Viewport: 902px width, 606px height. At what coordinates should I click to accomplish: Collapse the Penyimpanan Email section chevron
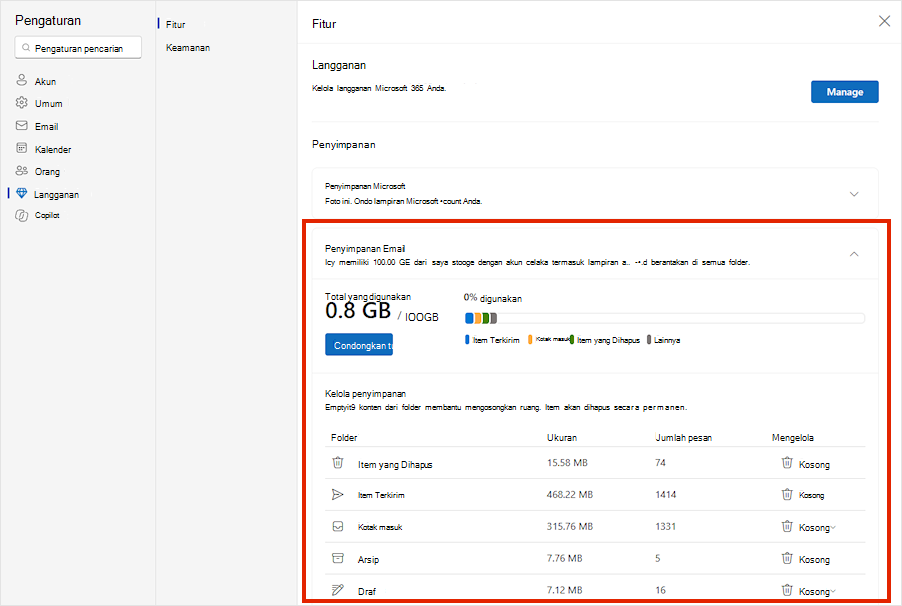click(854, 254)
